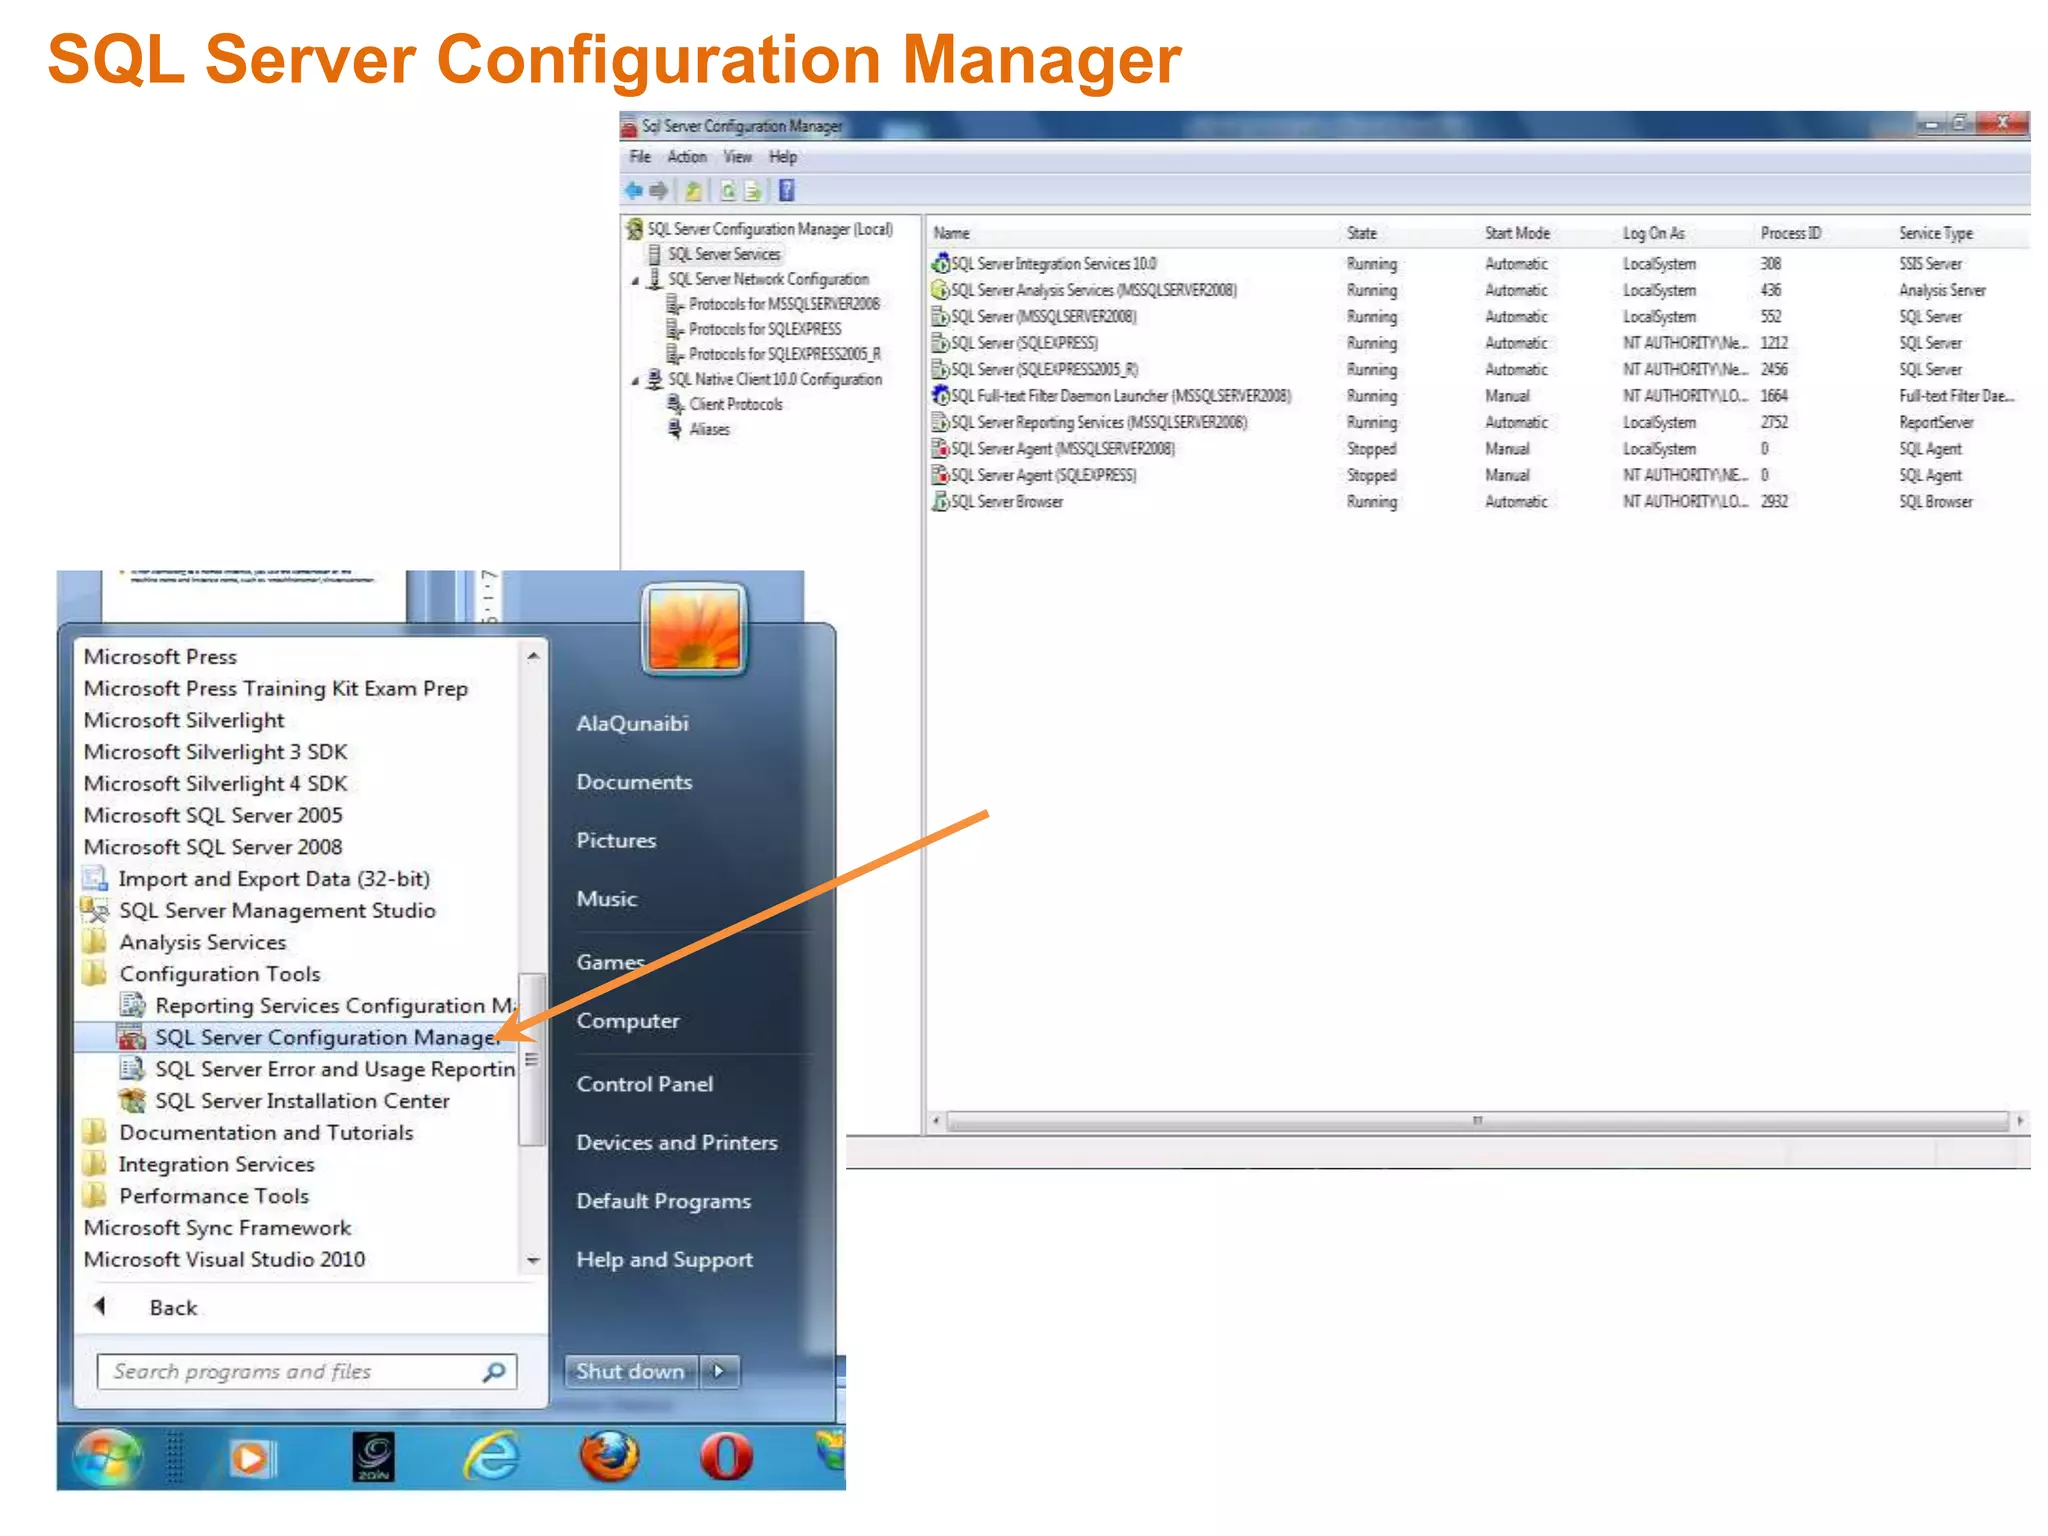Open SQL Server Management Studio
Image resolution: width=2048 pixels, height=1536 pixels.
coord(260,911)
